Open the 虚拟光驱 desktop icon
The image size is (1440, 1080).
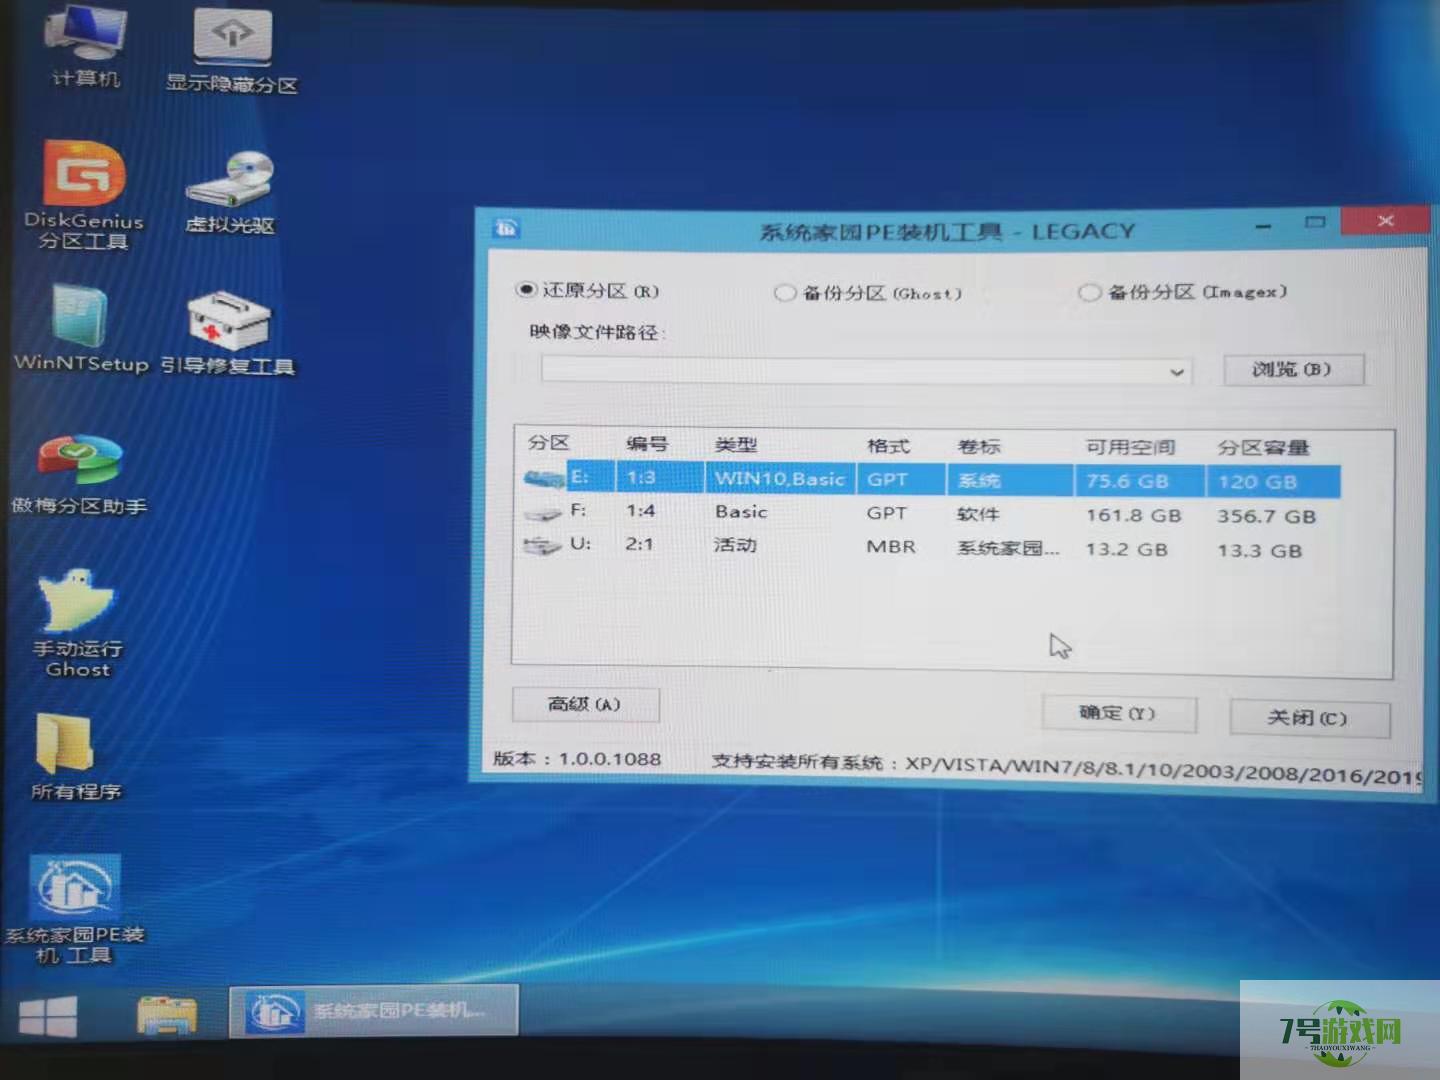[230, 192]
